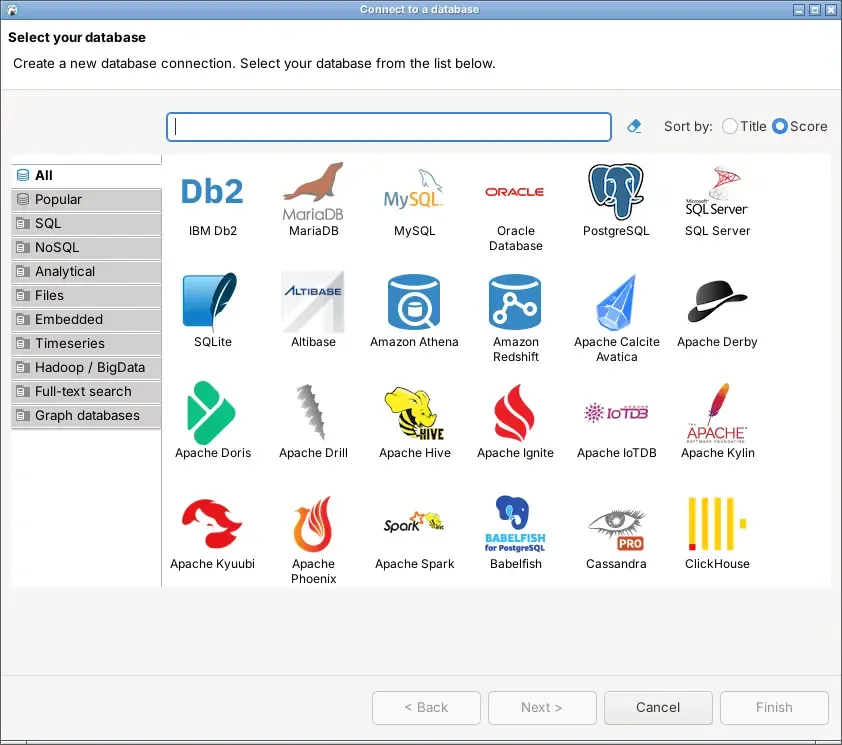Open the window menu icon in title bar
Screen dimensions: 842x745
pos(12,10)
